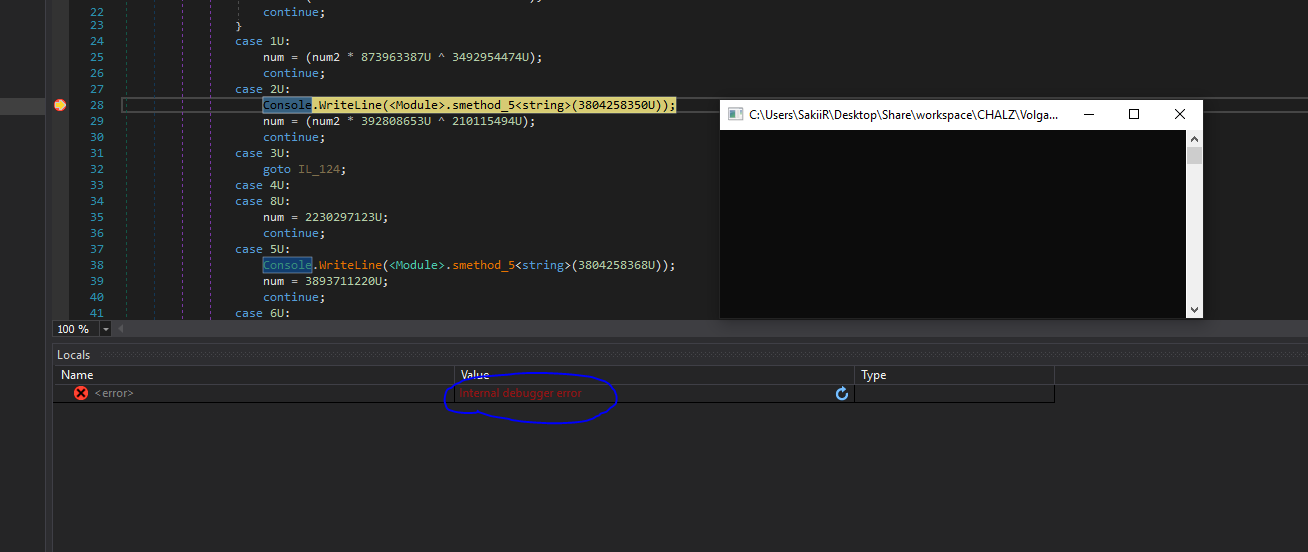1308x552 pixels.
Task: Click 'goto IL_124;' on line 32
Action: (305, 169)
